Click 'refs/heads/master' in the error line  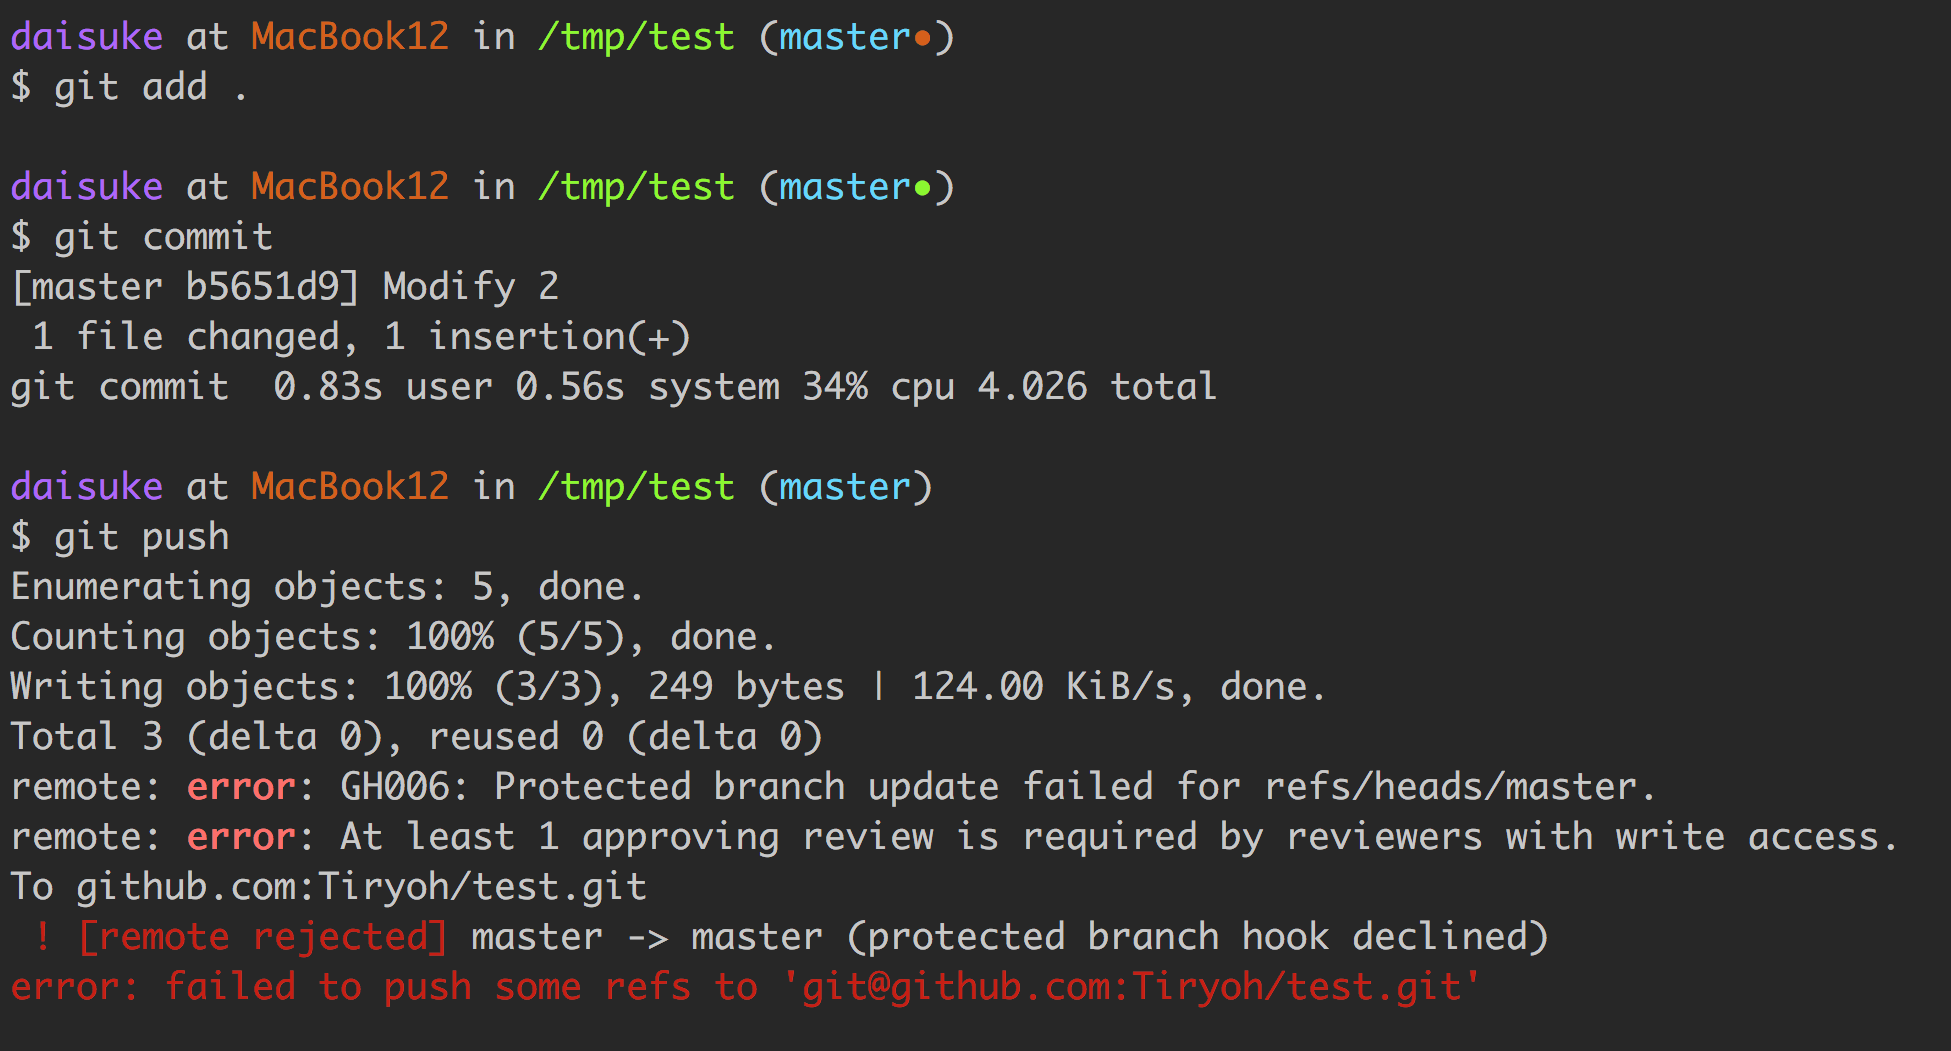coord(1451,787)
